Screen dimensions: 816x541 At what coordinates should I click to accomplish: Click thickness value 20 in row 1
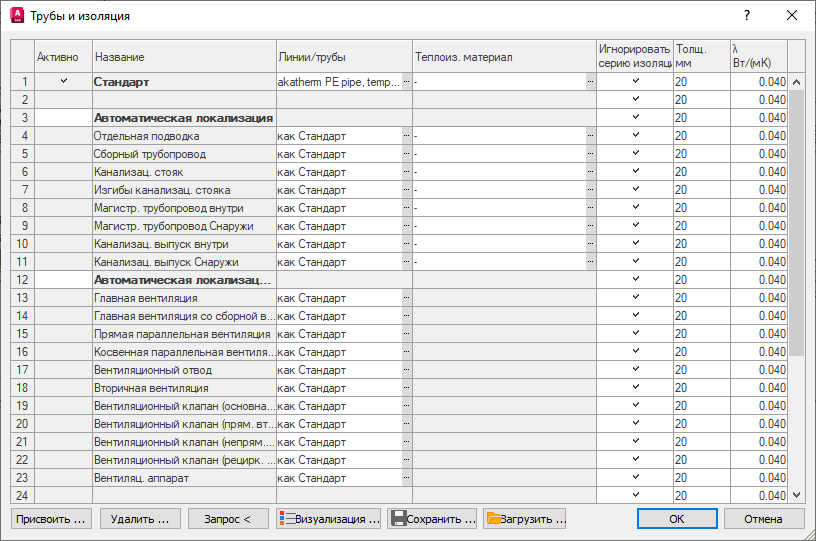tap(702, 82)
